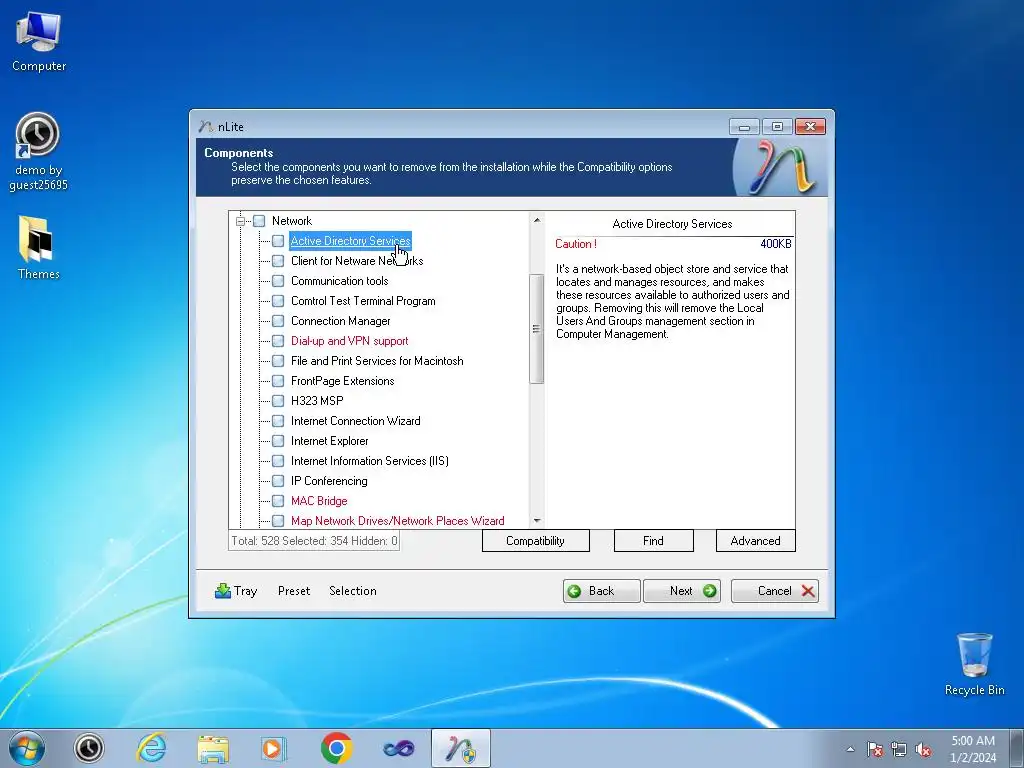The image size is (1024, 768).
Task: Select Internet Explorer component row
Action: pyautogui.click(x=329, y=441)
